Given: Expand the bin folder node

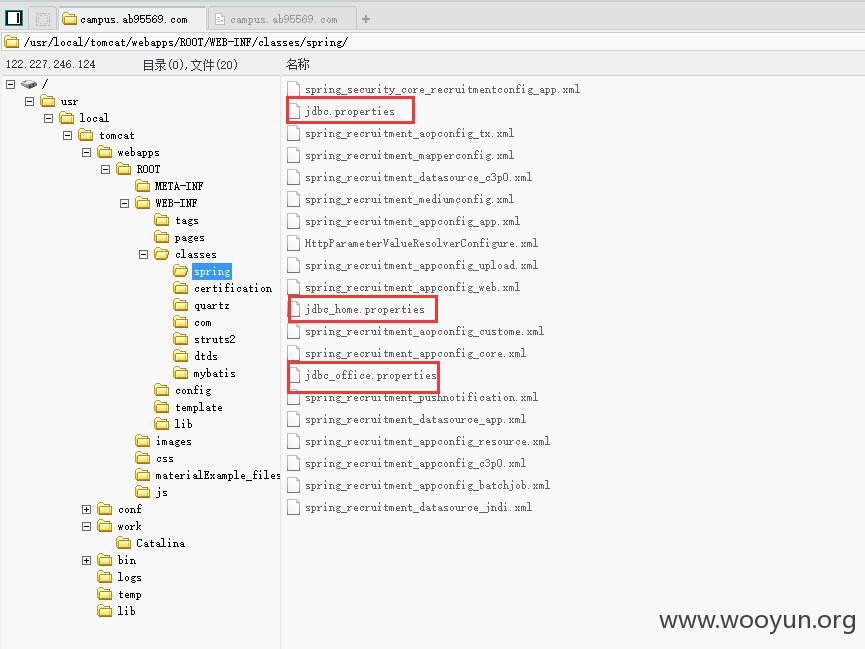Looking at the screenshot, I should pyautogui.click(x=87, y=560).
